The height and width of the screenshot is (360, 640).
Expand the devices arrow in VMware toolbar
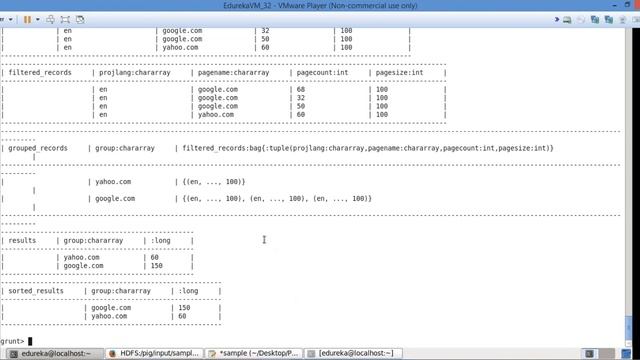(x=556, y=20)
